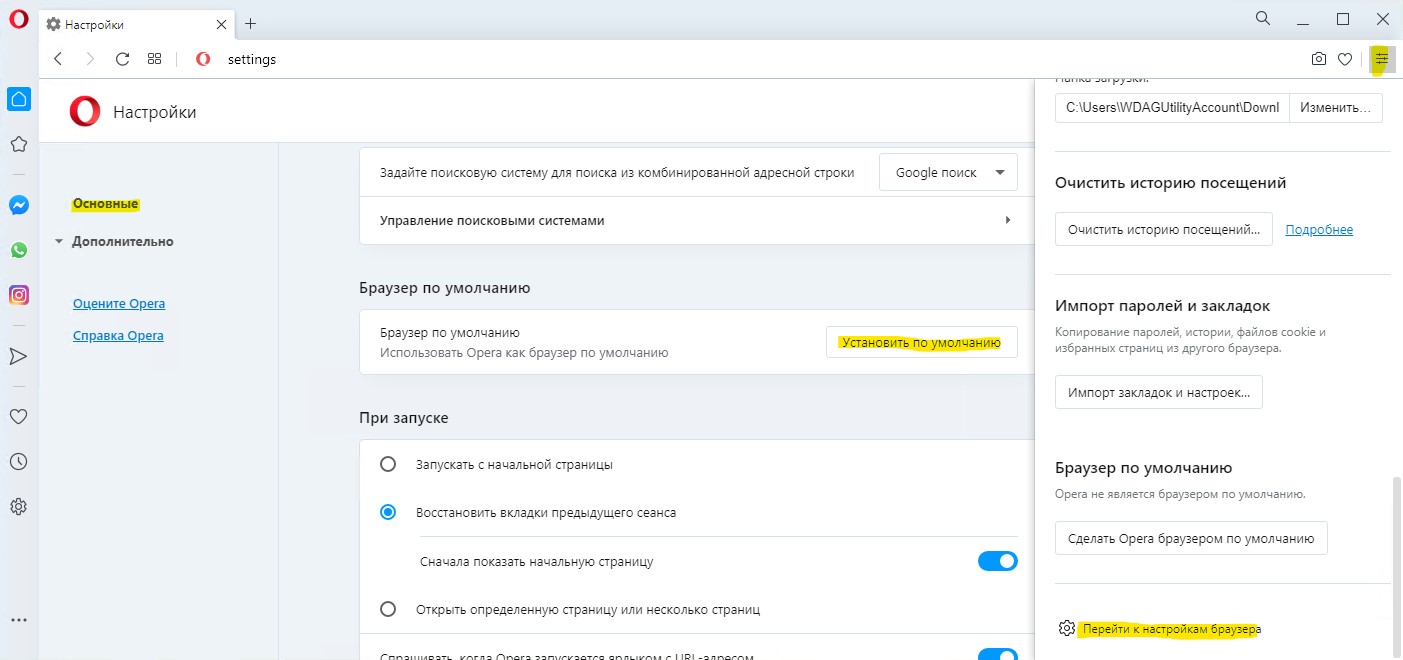Screen dimensions: 1403x660
Task: Go back with the back arrow
Action: click(58, 59)
